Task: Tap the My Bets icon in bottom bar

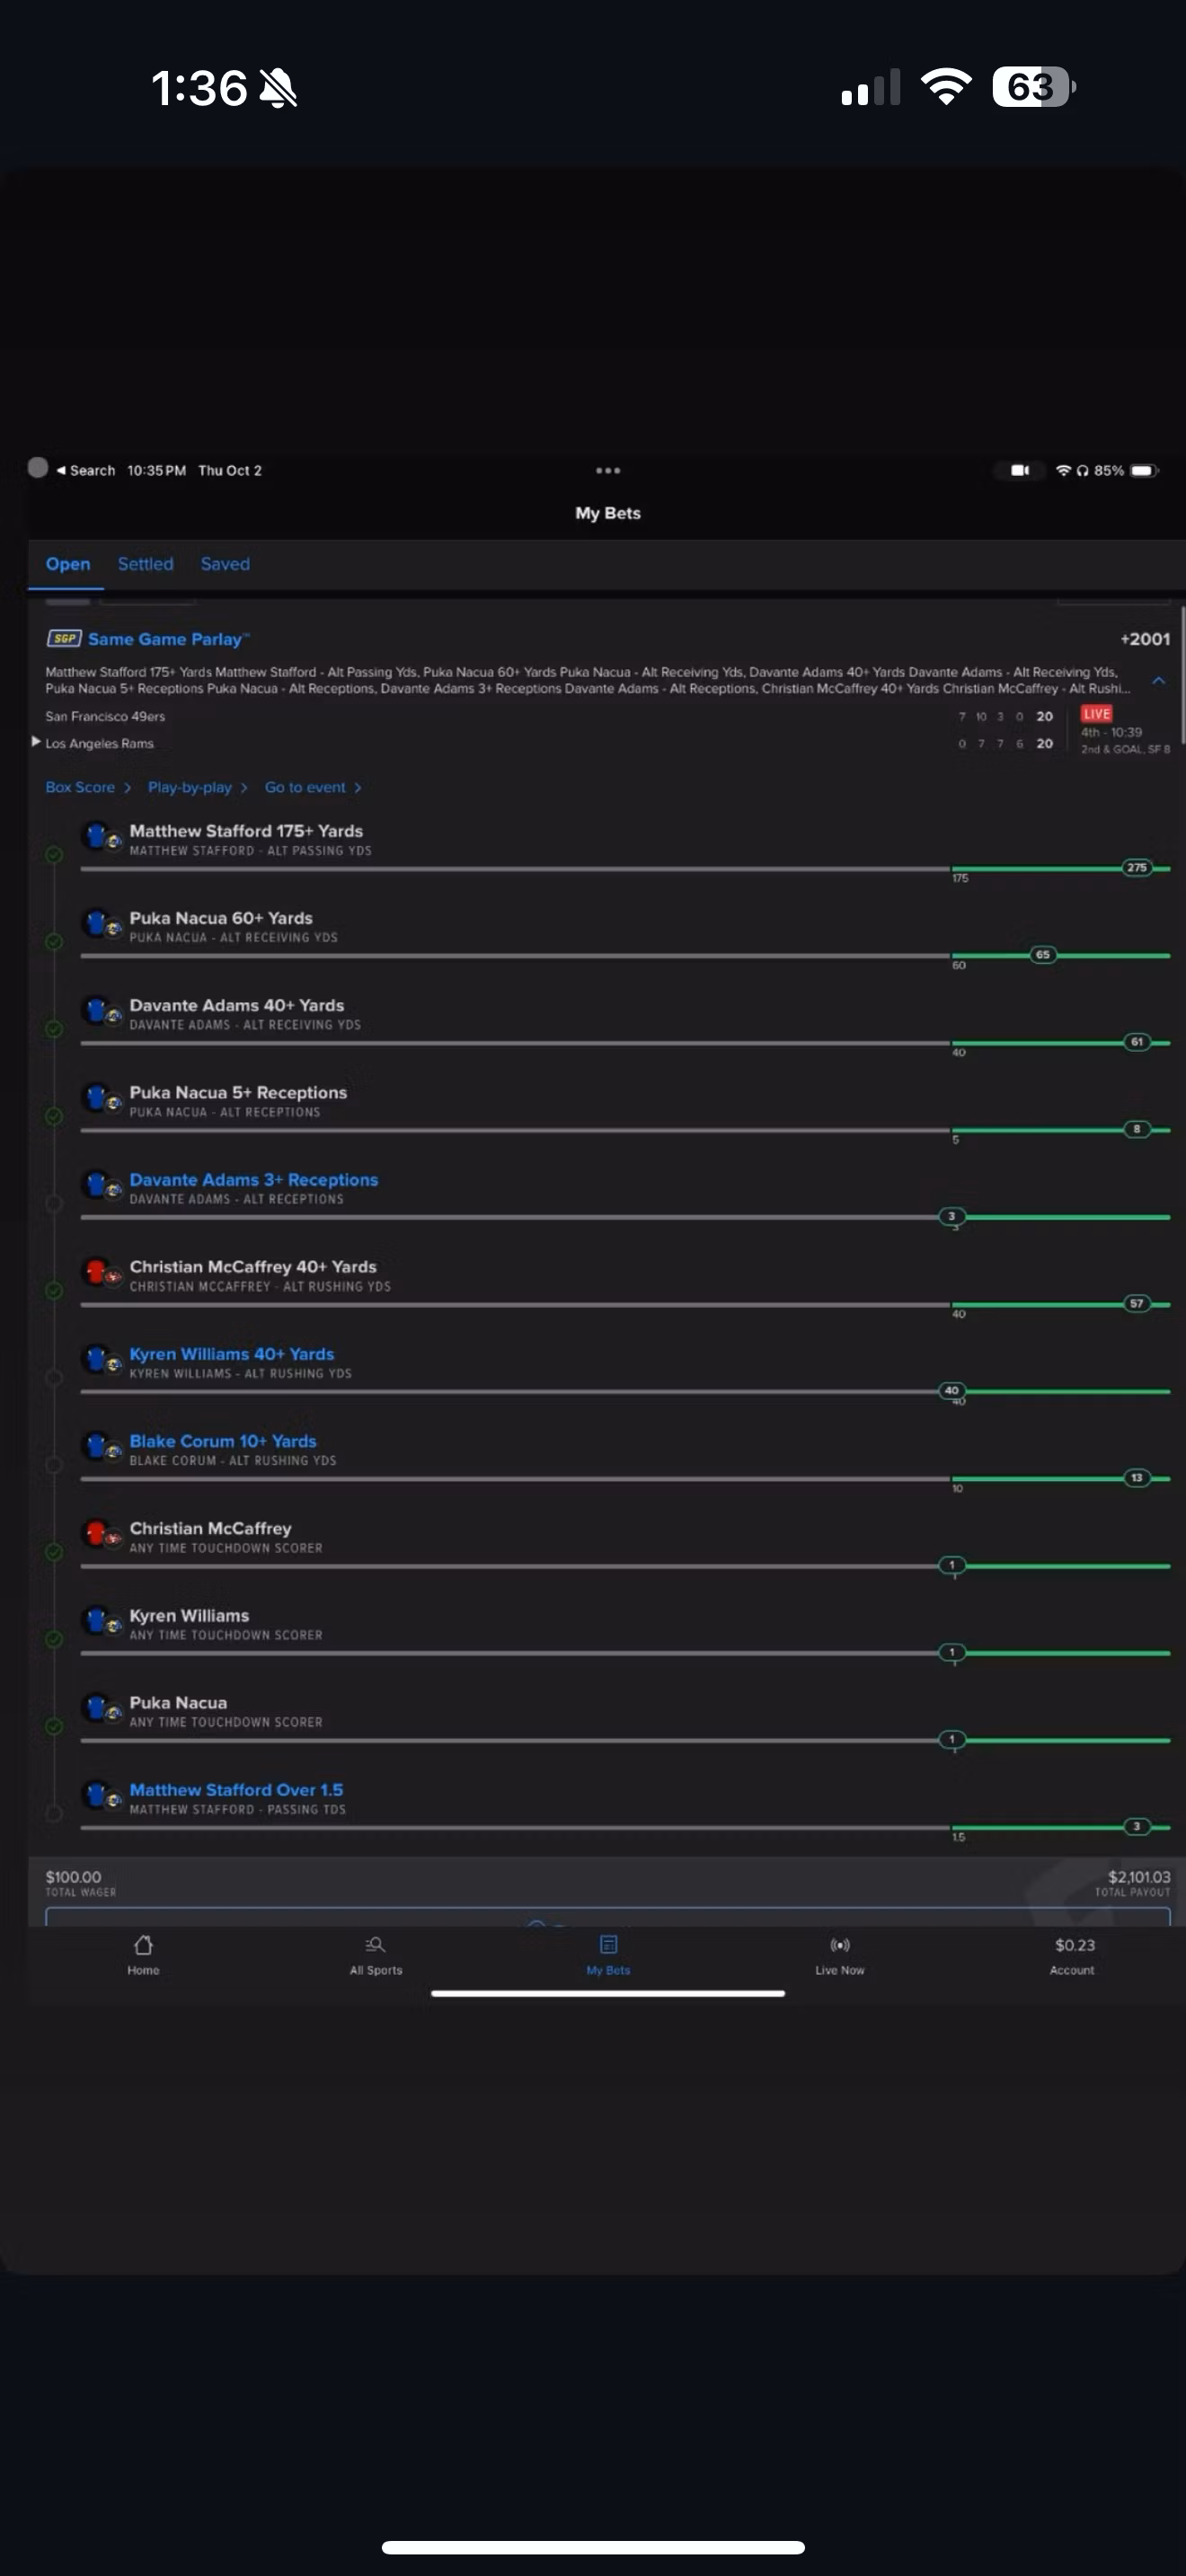Action: (608, 1945)
